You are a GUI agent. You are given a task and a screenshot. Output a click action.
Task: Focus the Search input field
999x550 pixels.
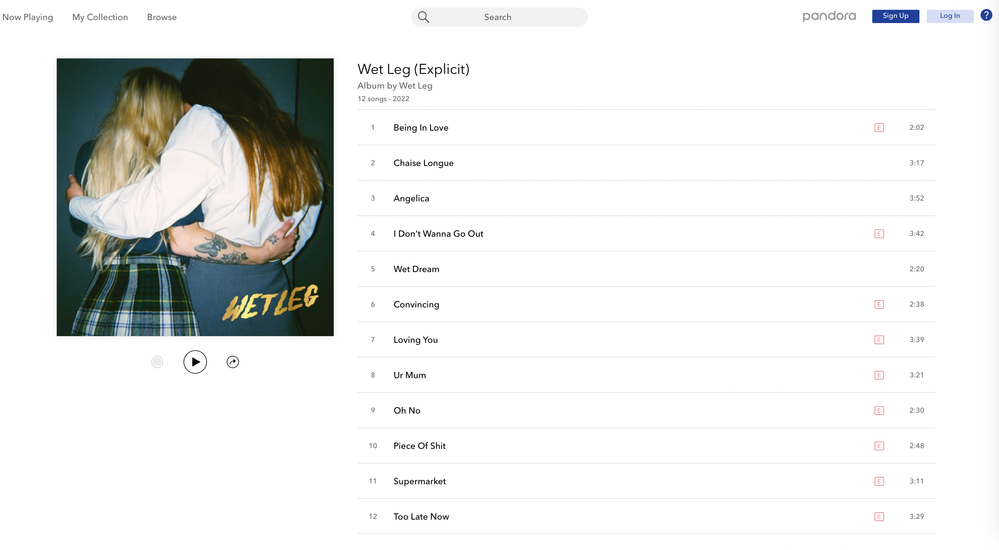(499, 17)
